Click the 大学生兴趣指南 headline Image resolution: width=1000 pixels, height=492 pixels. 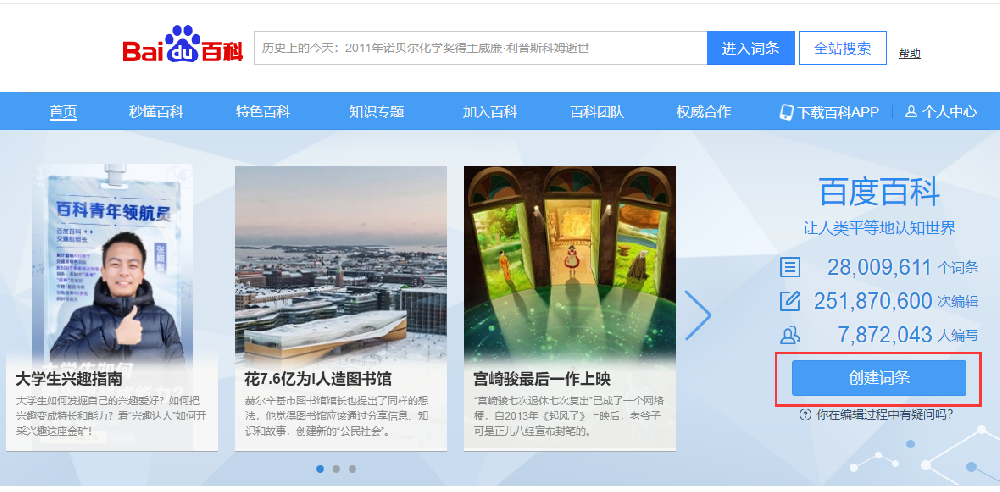click(69, 379)
